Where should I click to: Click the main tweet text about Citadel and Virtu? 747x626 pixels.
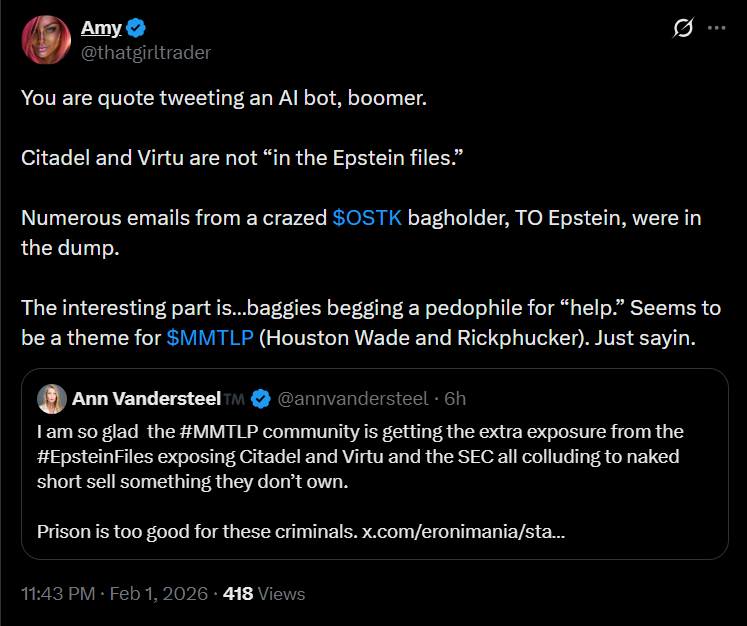point(242,158)
